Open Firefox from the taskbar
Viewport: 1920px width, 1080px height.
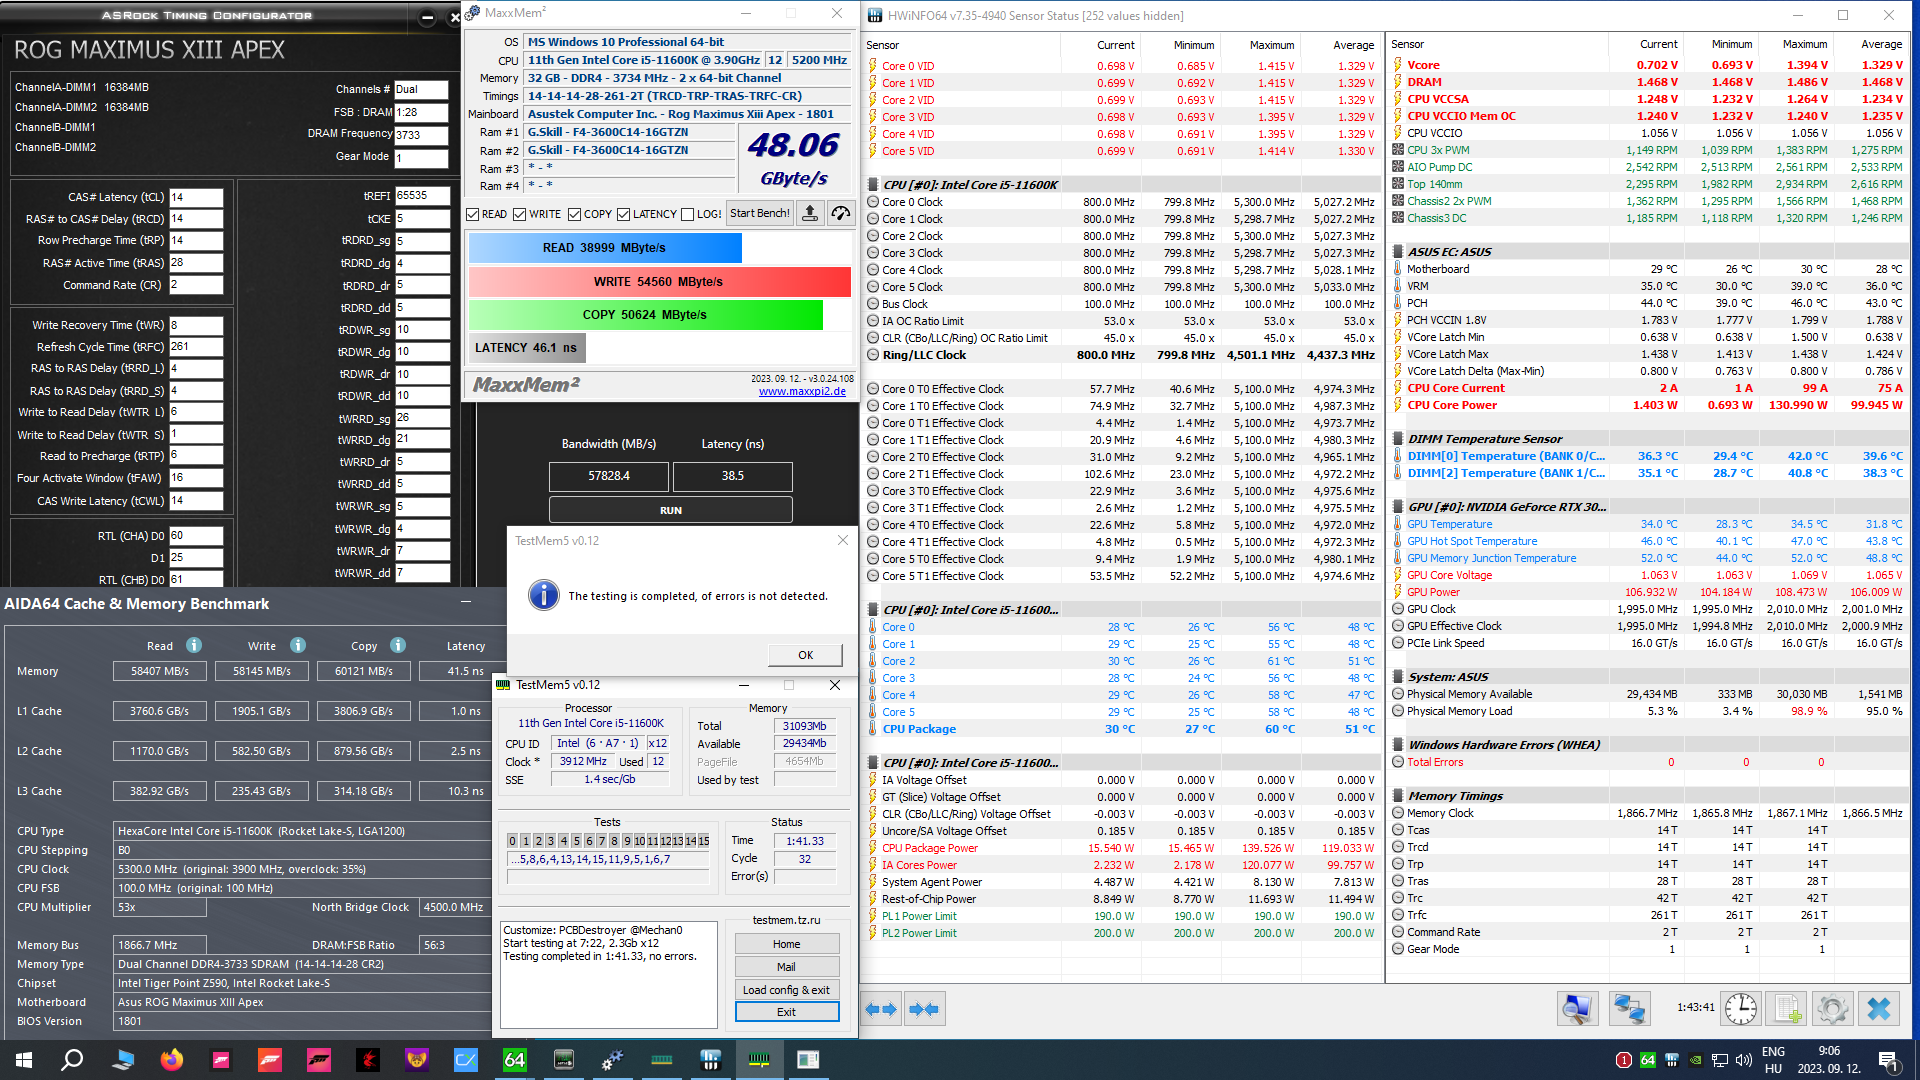point(172,1059)
